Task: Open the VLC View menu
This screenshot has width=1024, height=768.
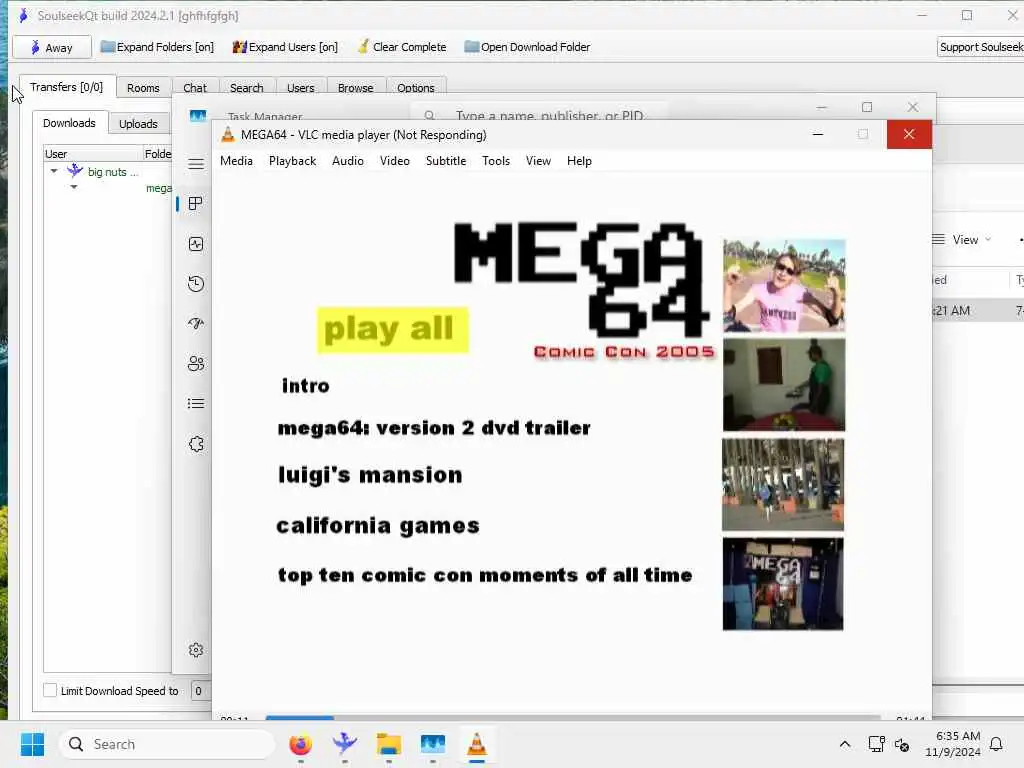Action: tap(538, 161)
